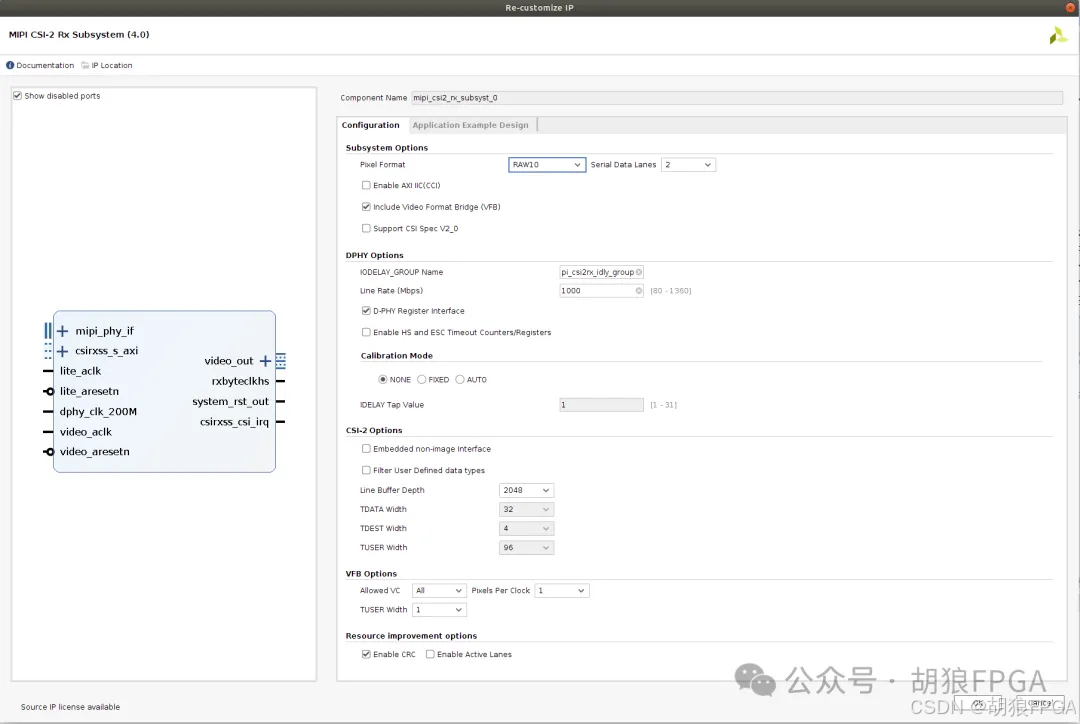Check Enable Active Lanes option
Viewport: 1080px width, 724px height.
(430, 654)
